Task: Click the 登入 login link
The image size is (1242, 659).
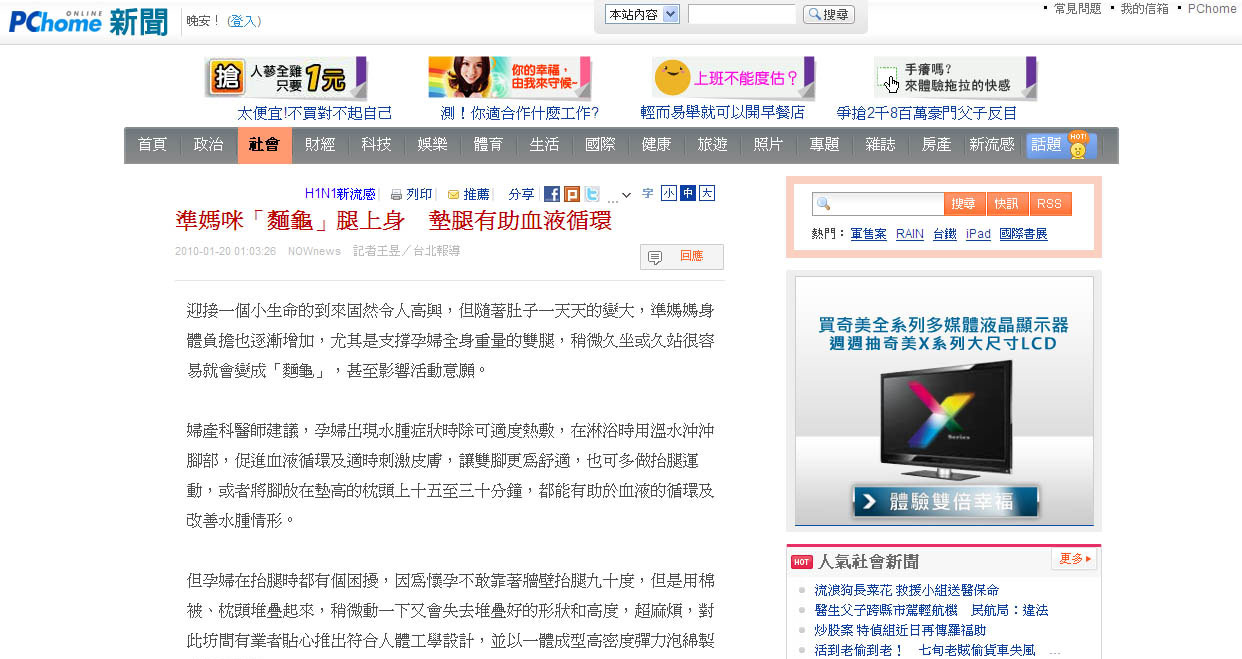Action: pyautogui.click(x=244, y=21)
